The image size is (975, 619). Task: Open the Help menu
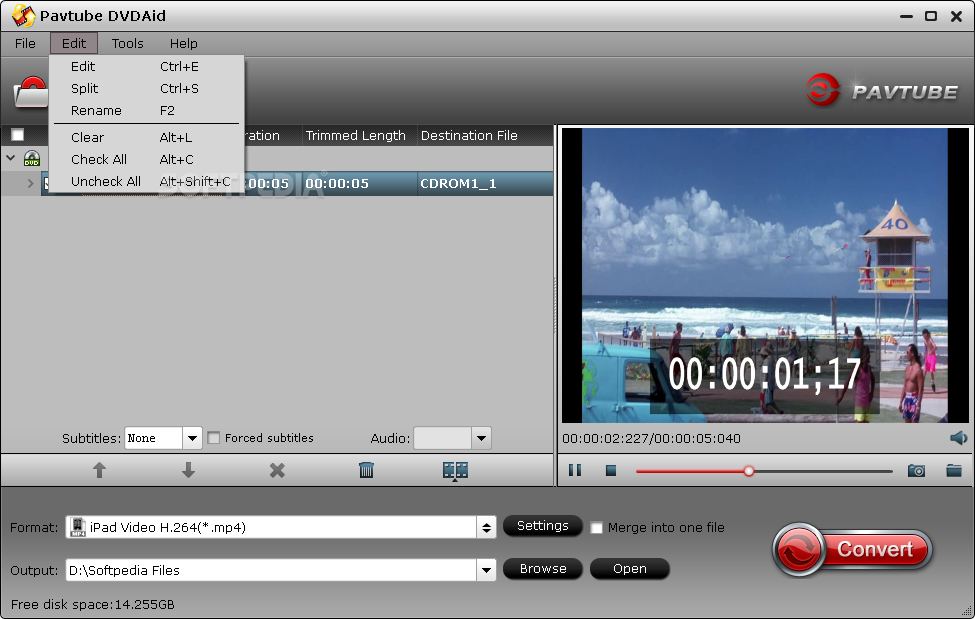click(183, 44)
